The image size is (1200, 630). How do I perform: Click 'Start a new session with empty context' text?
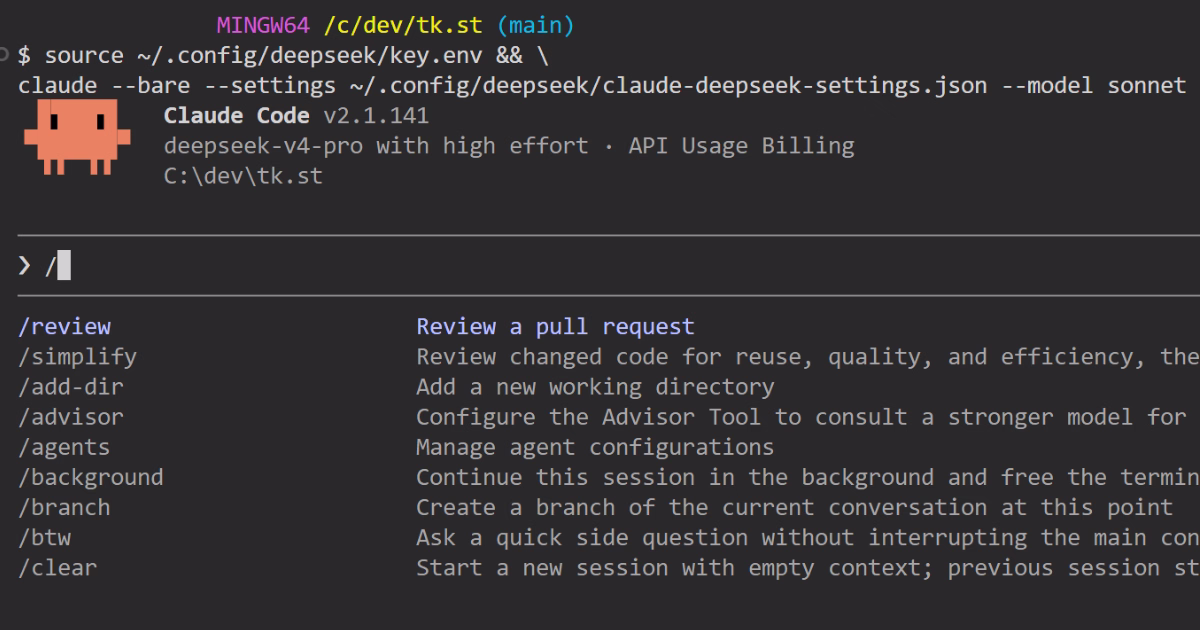point(808,567)
